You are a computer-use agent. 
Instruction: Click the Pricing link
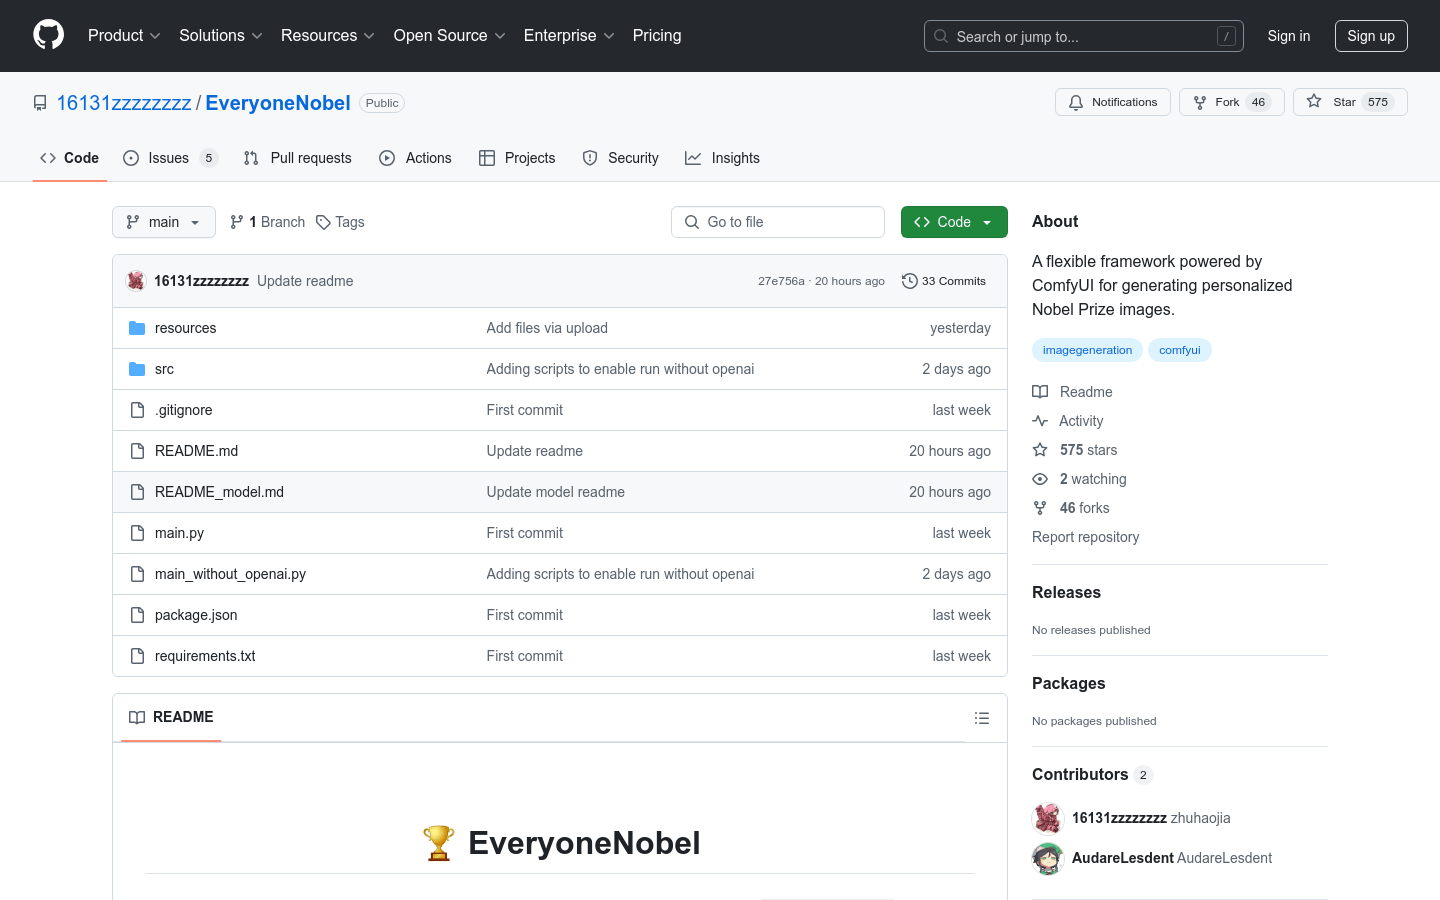point(657,36)
